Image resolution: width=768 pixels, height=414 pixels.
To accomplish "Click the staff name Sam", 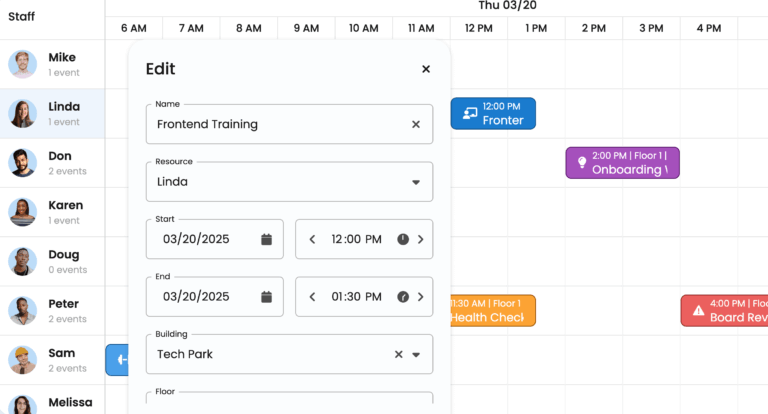I will 62,353.
